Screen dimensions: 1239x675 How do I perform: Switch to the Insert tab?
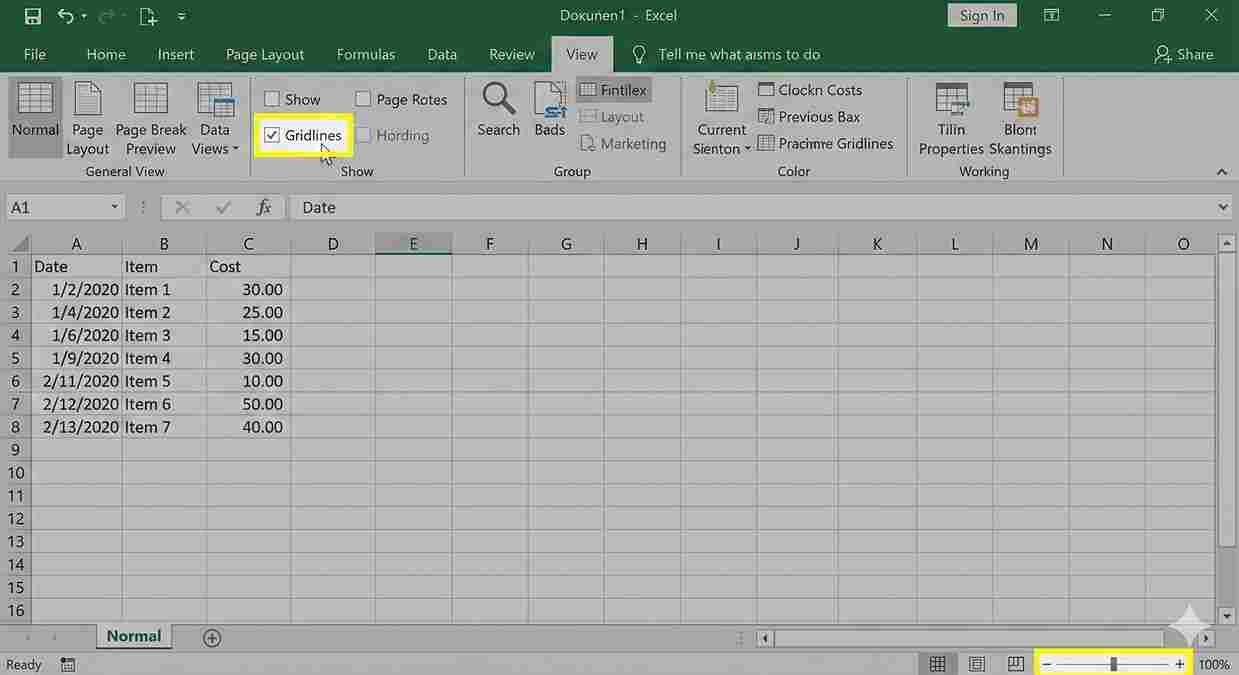click(x=176, y=54)
